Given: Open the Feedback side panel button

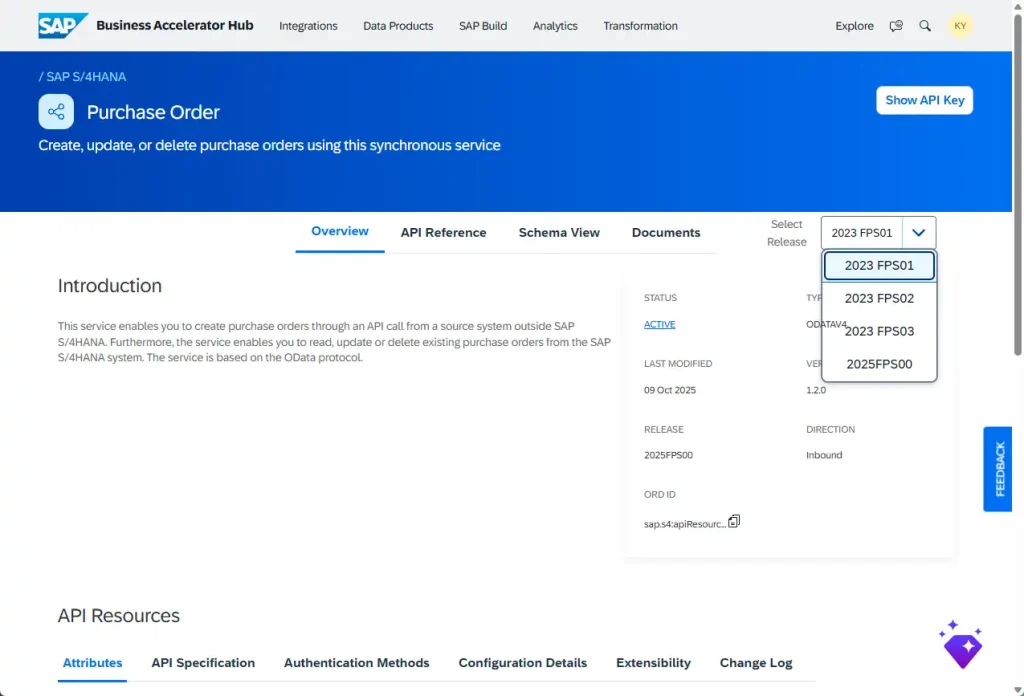Looking at the screenshot, I should tap(998, 469).
